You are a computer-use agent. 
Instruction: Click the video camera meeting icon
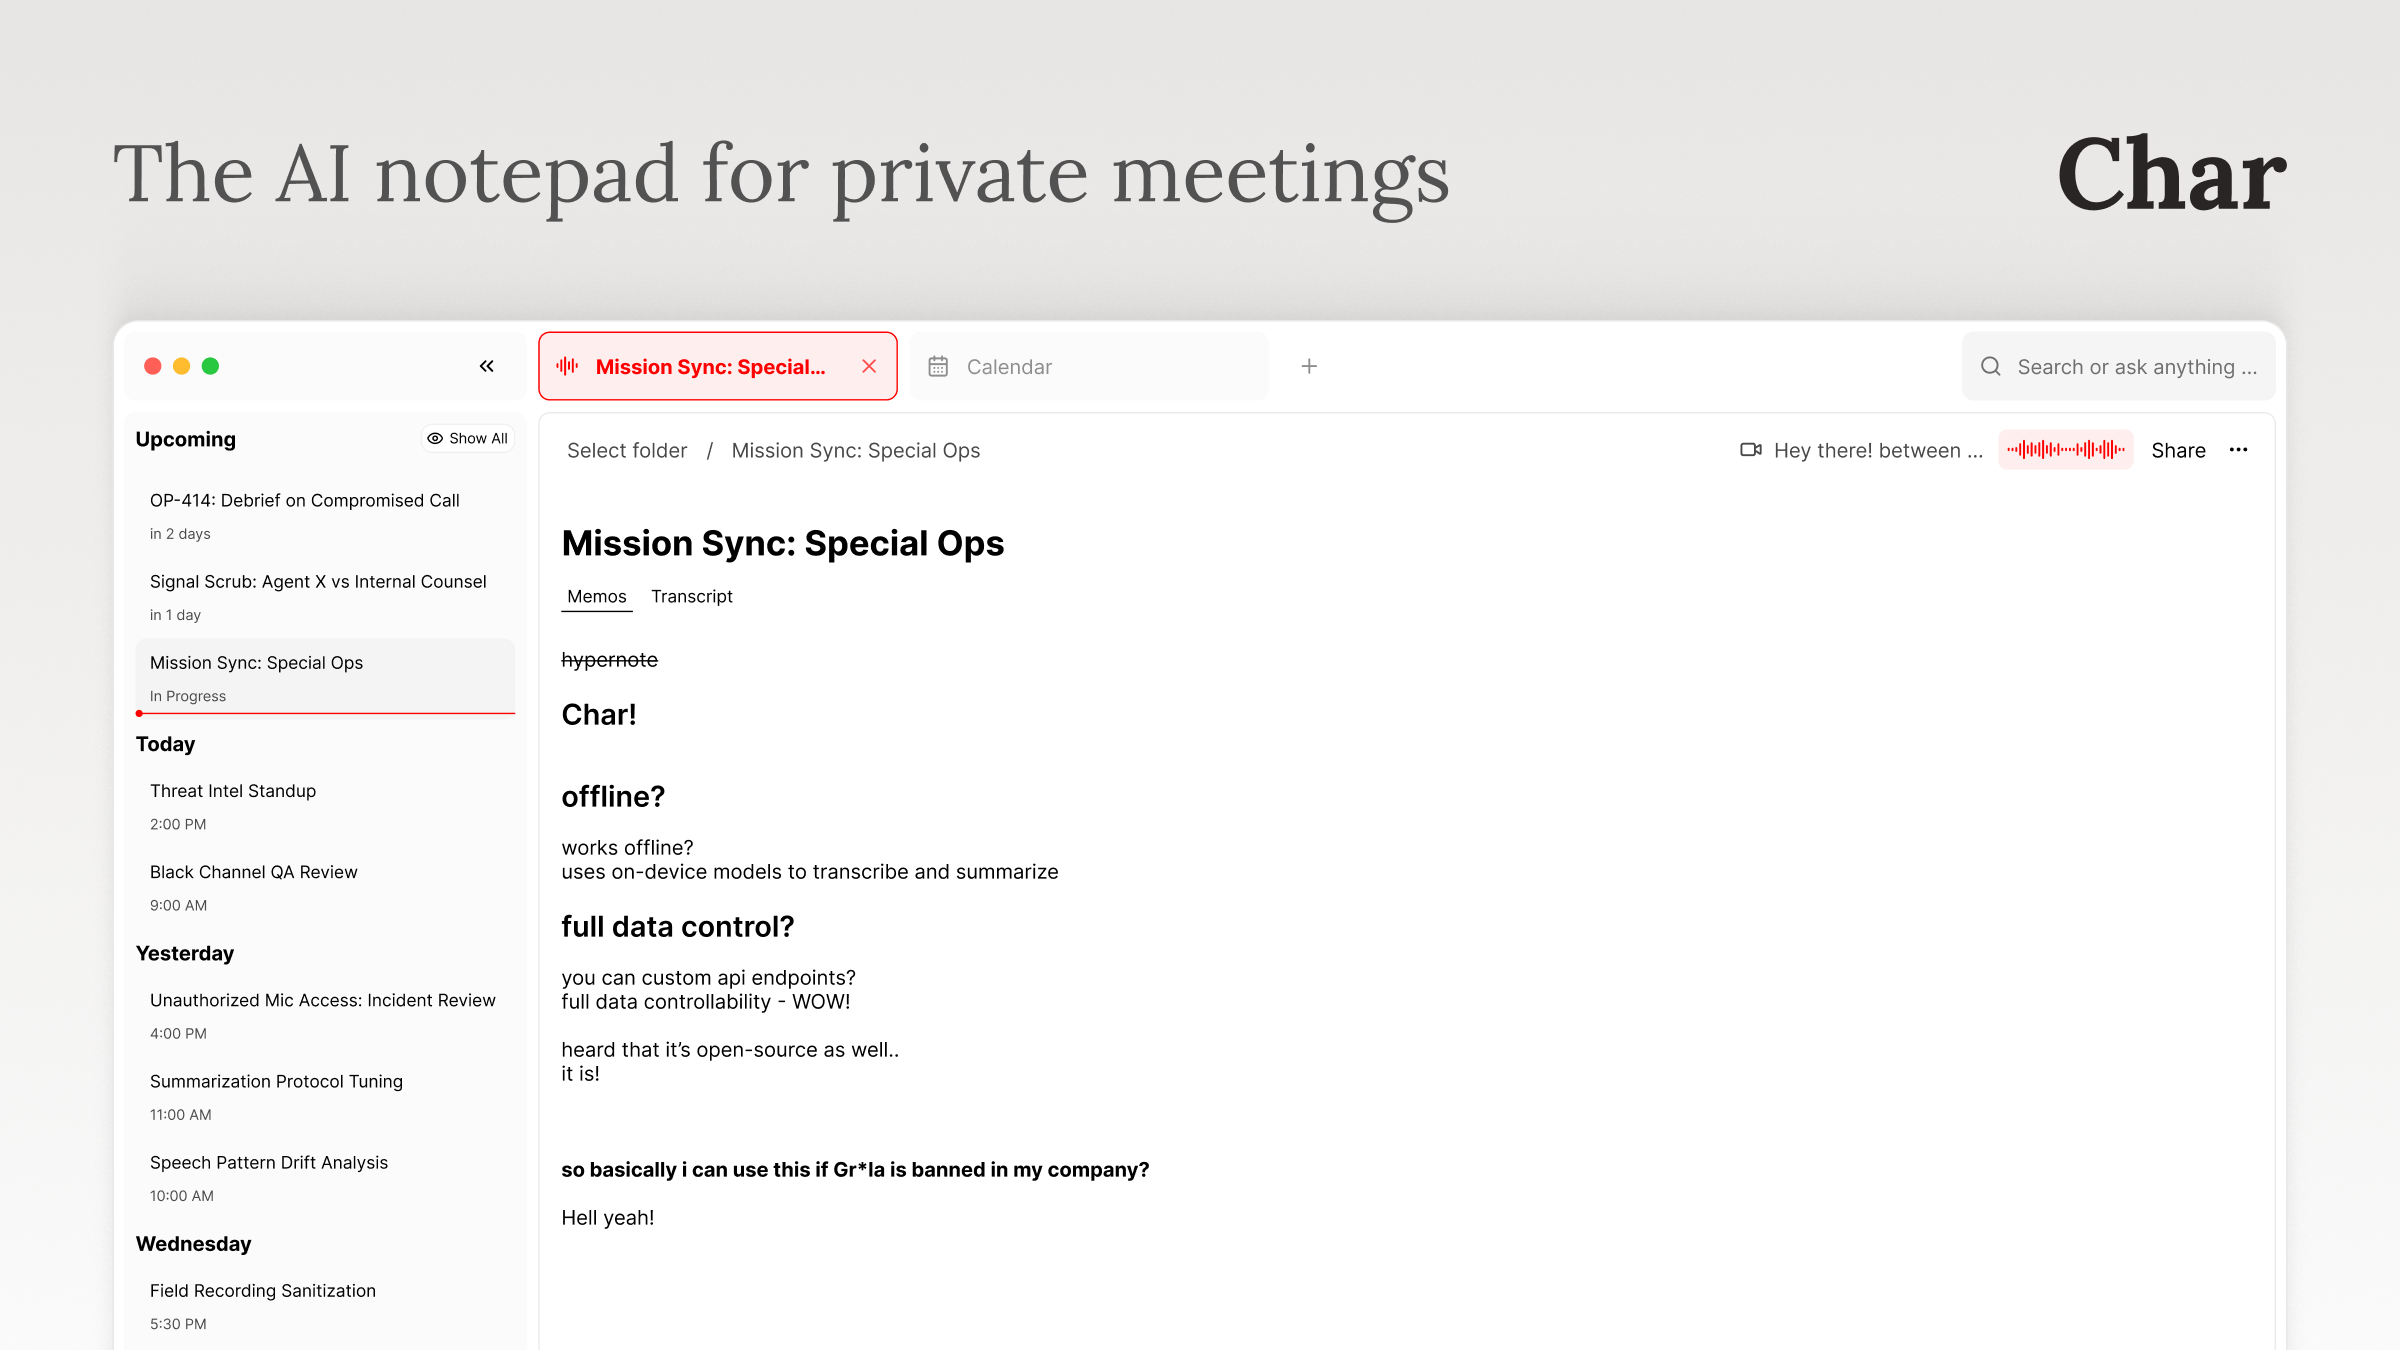[1750, 450]
